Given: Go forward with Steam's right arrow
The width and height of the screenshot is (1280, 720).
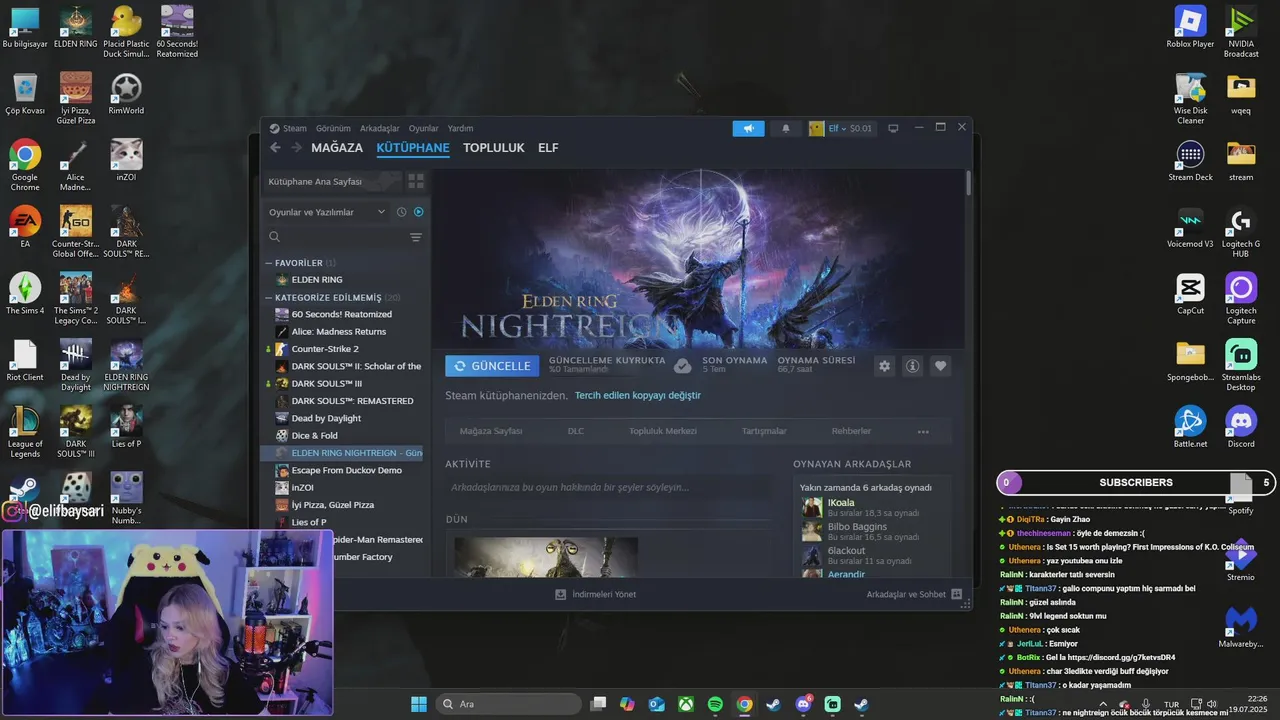Looking at the screenshot, I should point(296,147).
